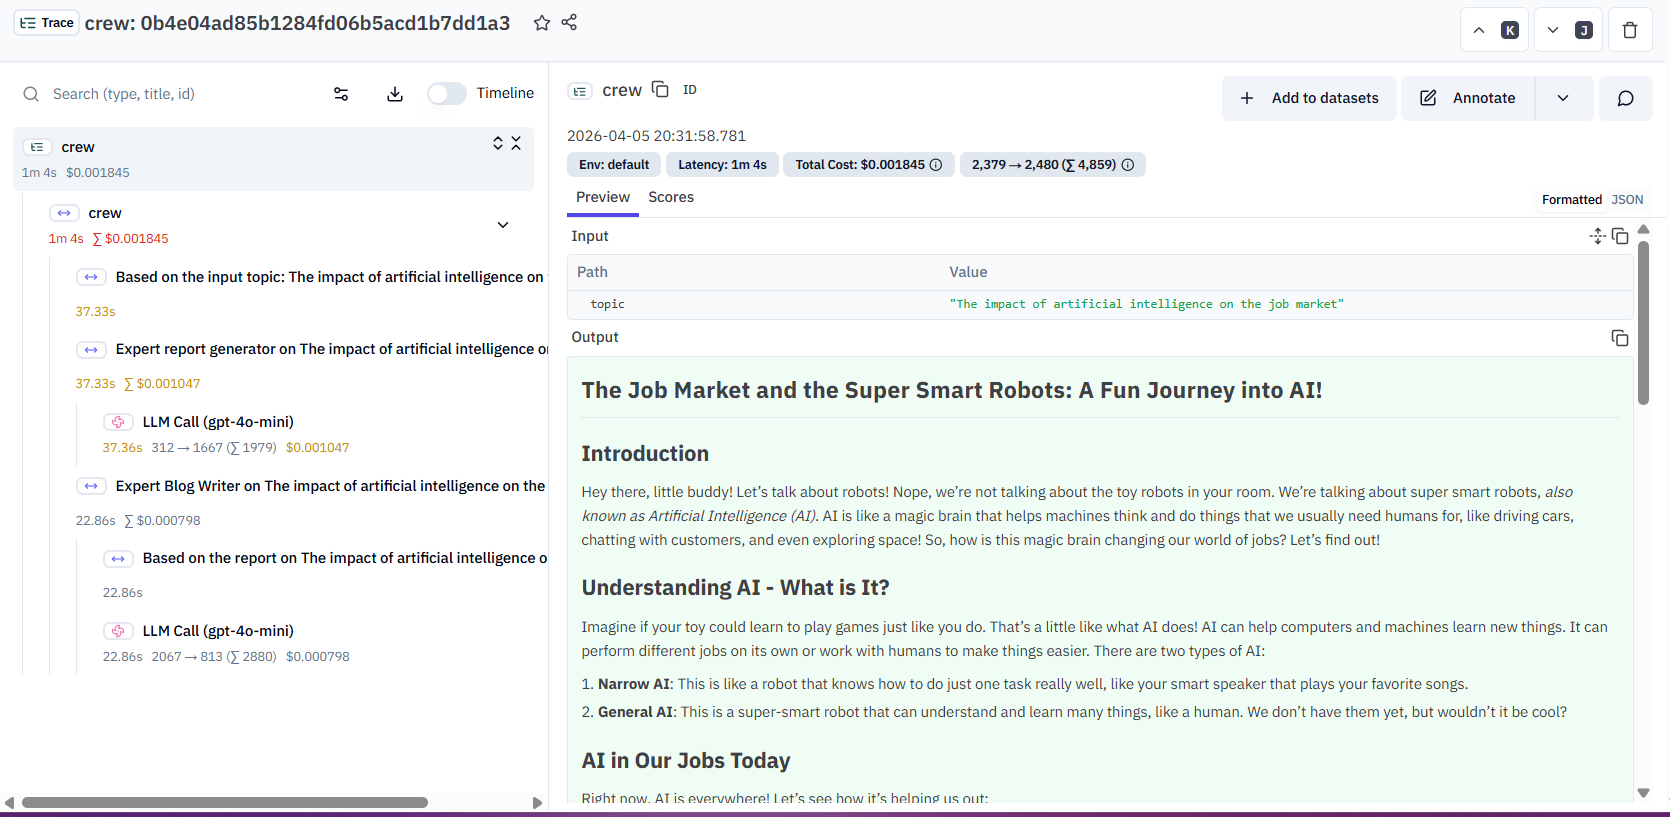Select the Preview tab
Screen dimensions: 1670x817
(x=602, y=197)
